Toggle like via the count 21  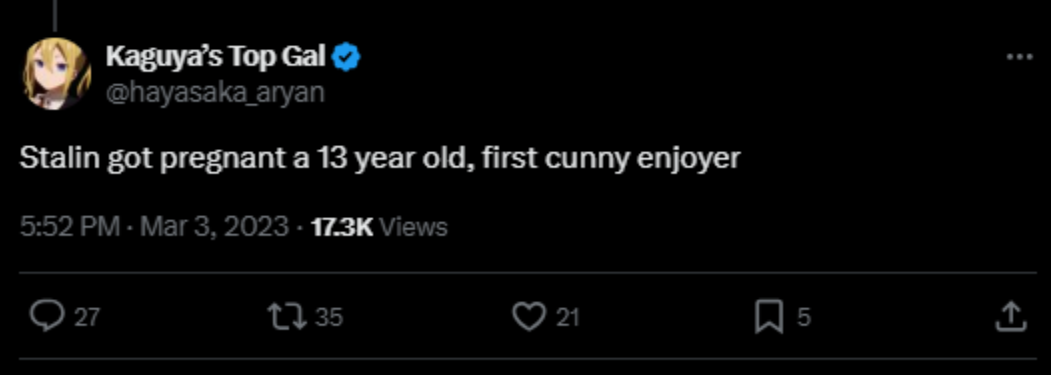[567, 317]
